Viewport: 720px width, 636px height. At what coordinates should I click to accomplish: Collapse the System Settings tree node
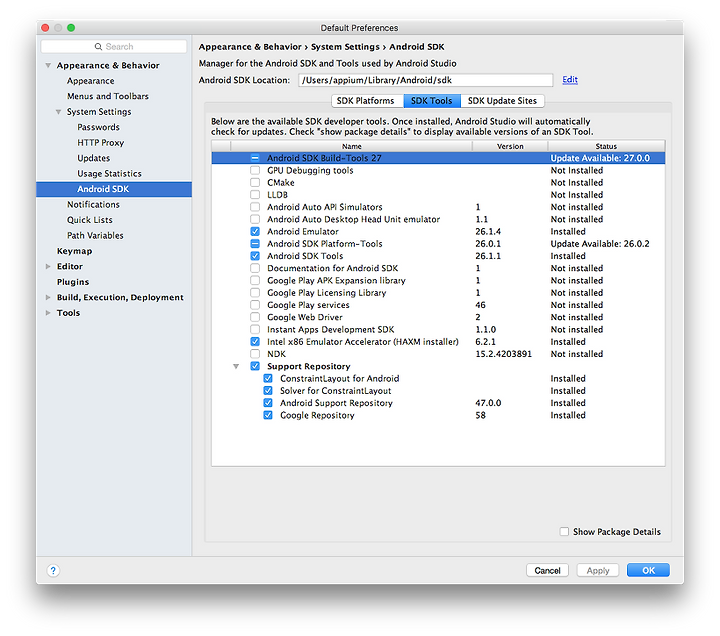(58, 112)
